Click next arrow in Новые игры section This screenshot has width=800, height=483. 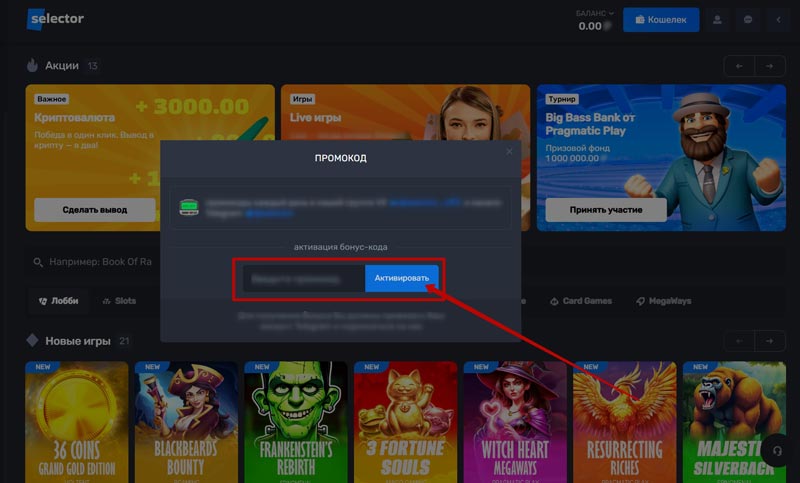pyautogui.click(x=769, y=341)
